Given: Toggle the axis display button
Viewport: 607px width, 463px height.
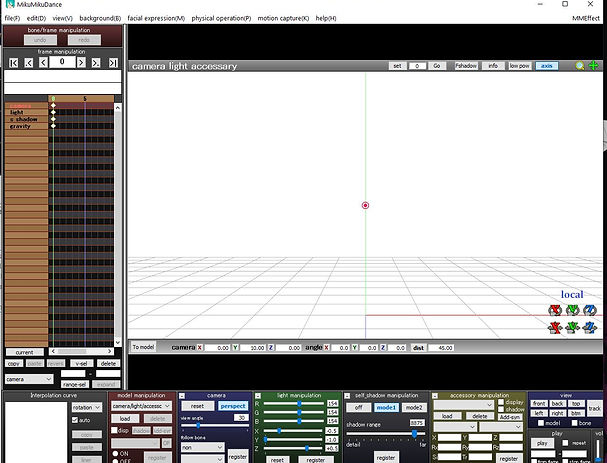Looking at the screenshot, I should (x=547, y=66).
